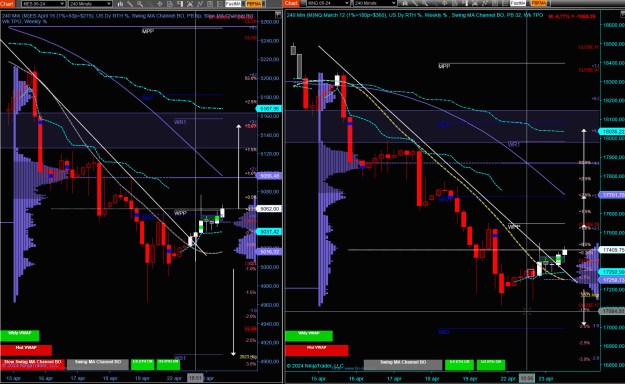Open properties icon in right chart toolbar

[x=495, y=4]
